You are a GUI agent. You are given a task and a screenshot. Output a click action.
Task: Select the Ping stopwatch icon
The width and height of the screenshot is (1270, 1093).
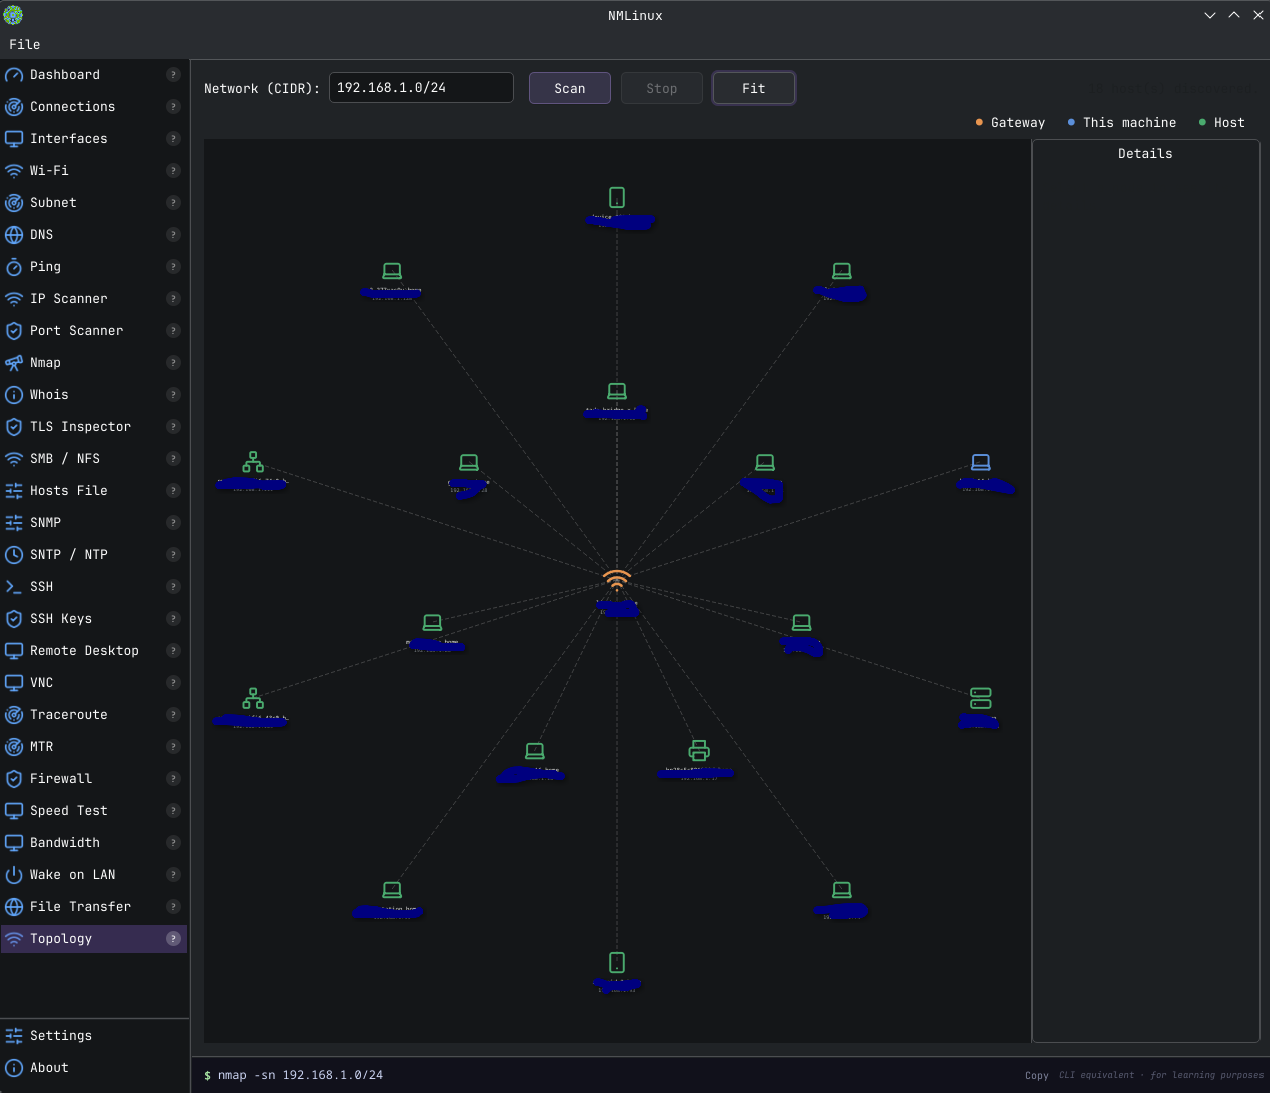pos(14,267)
